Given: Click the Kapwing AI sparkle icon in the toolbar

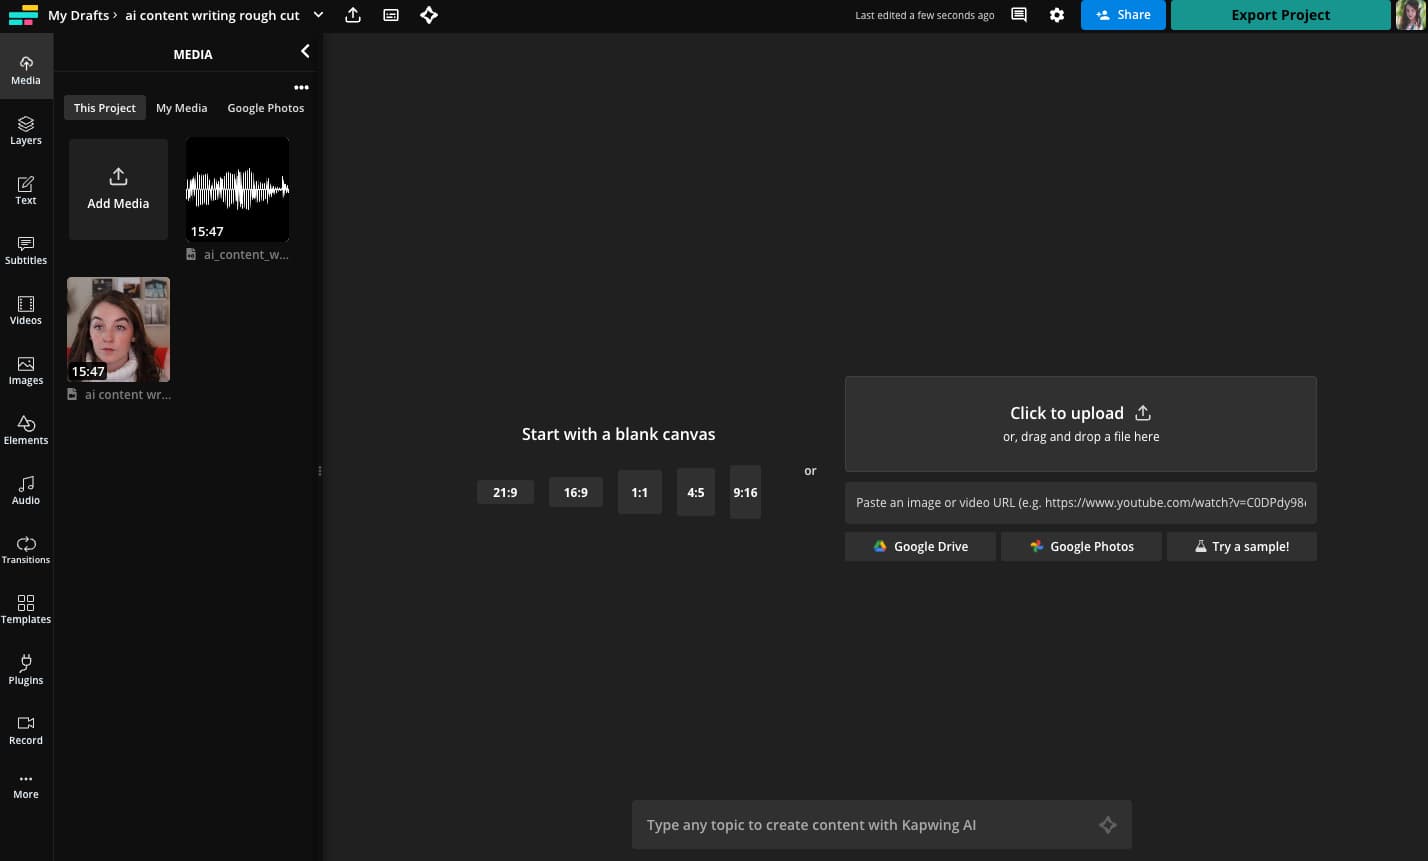Looking at the screenshot, I should pyautogui.click(x=429, y=15).
